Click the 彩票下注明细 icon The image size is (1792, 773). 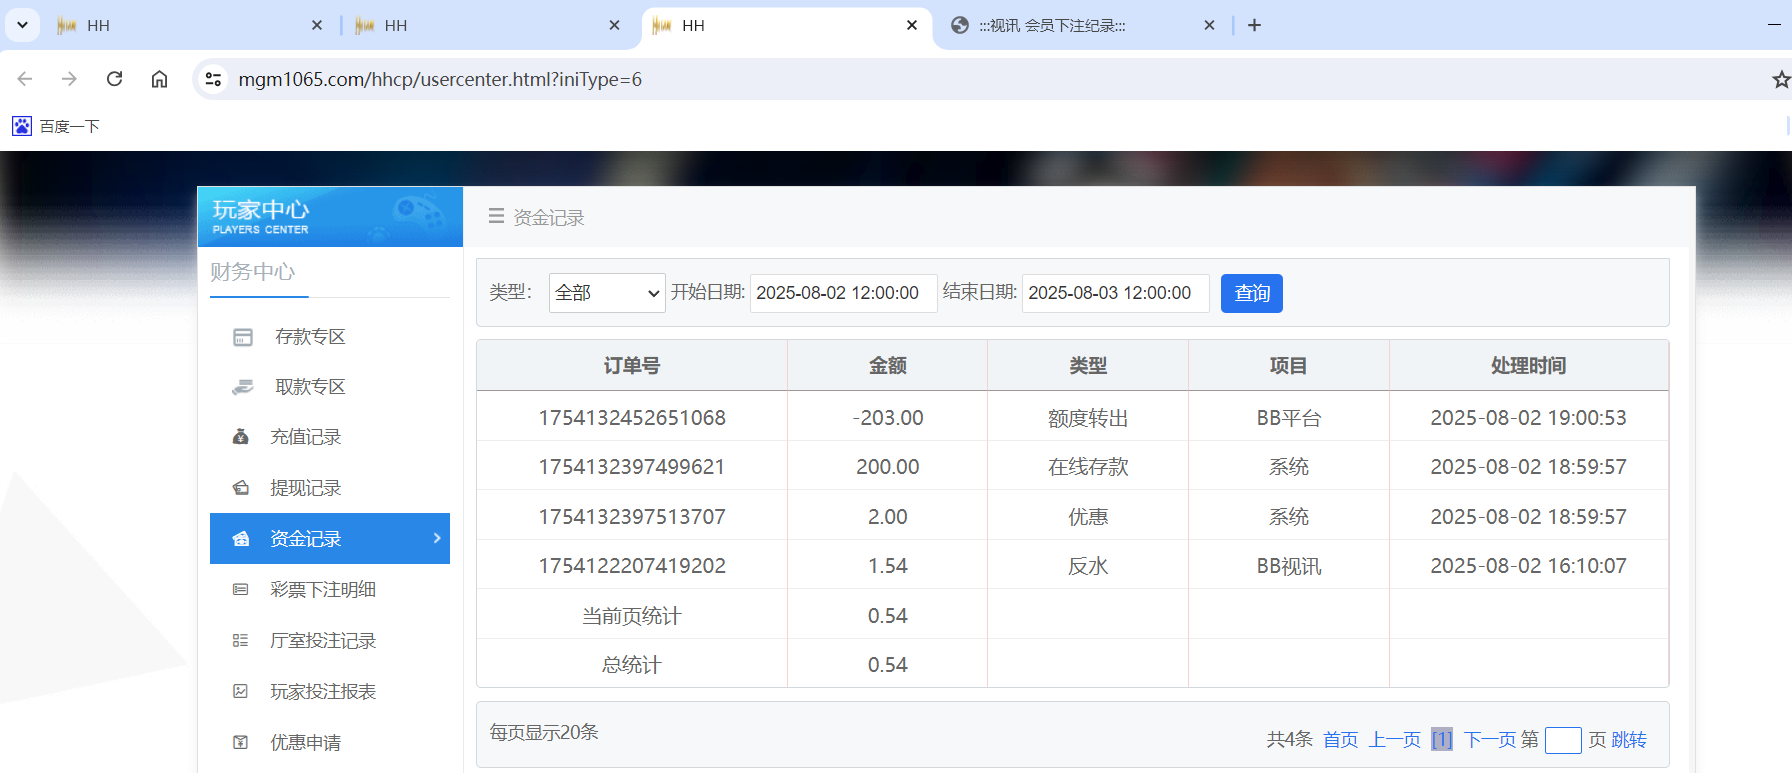(240, 590)
